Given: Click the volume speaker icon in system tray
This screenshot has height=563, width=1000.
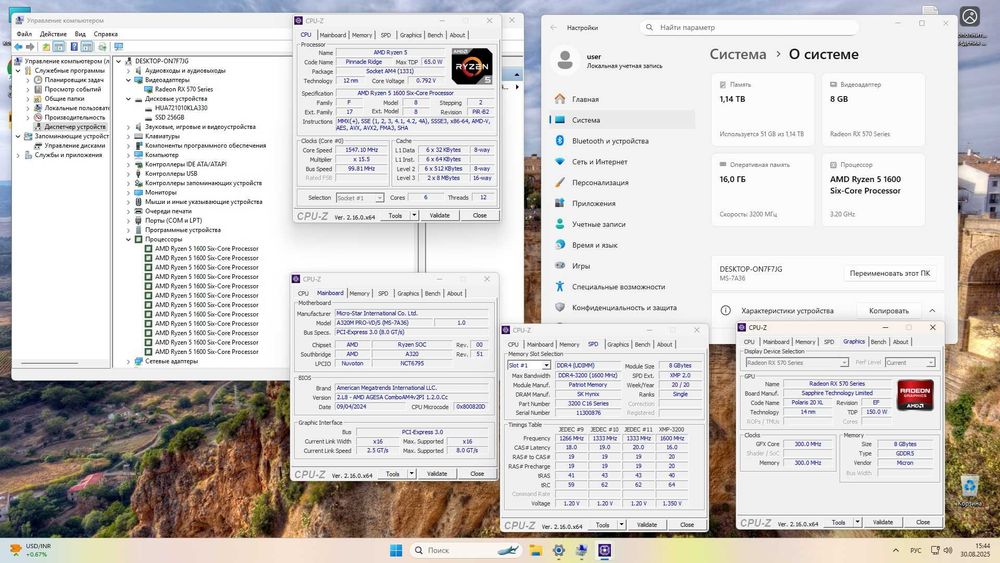Looking at the screenshot, I should tap(948, 550).
